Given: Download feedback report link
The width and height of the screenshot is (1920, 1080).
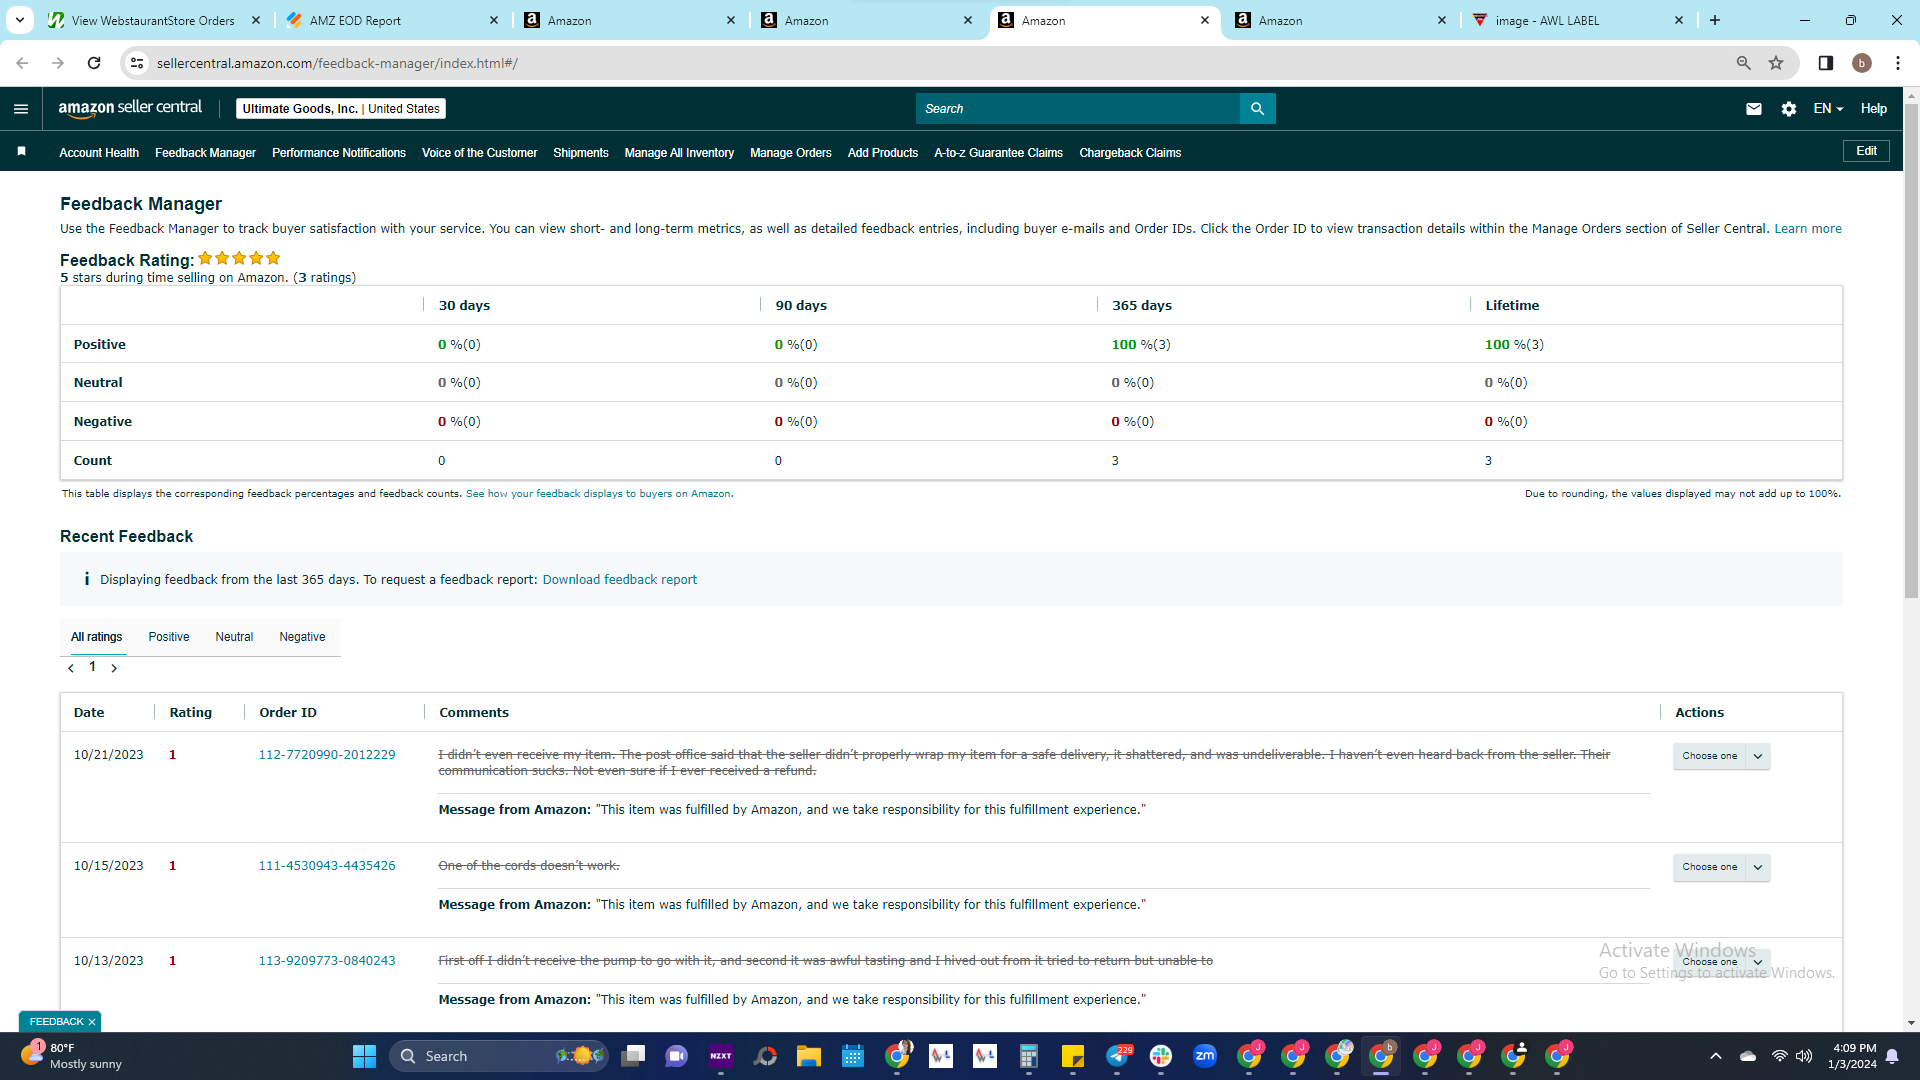Looking at the screenshot, I should (620, 580).
